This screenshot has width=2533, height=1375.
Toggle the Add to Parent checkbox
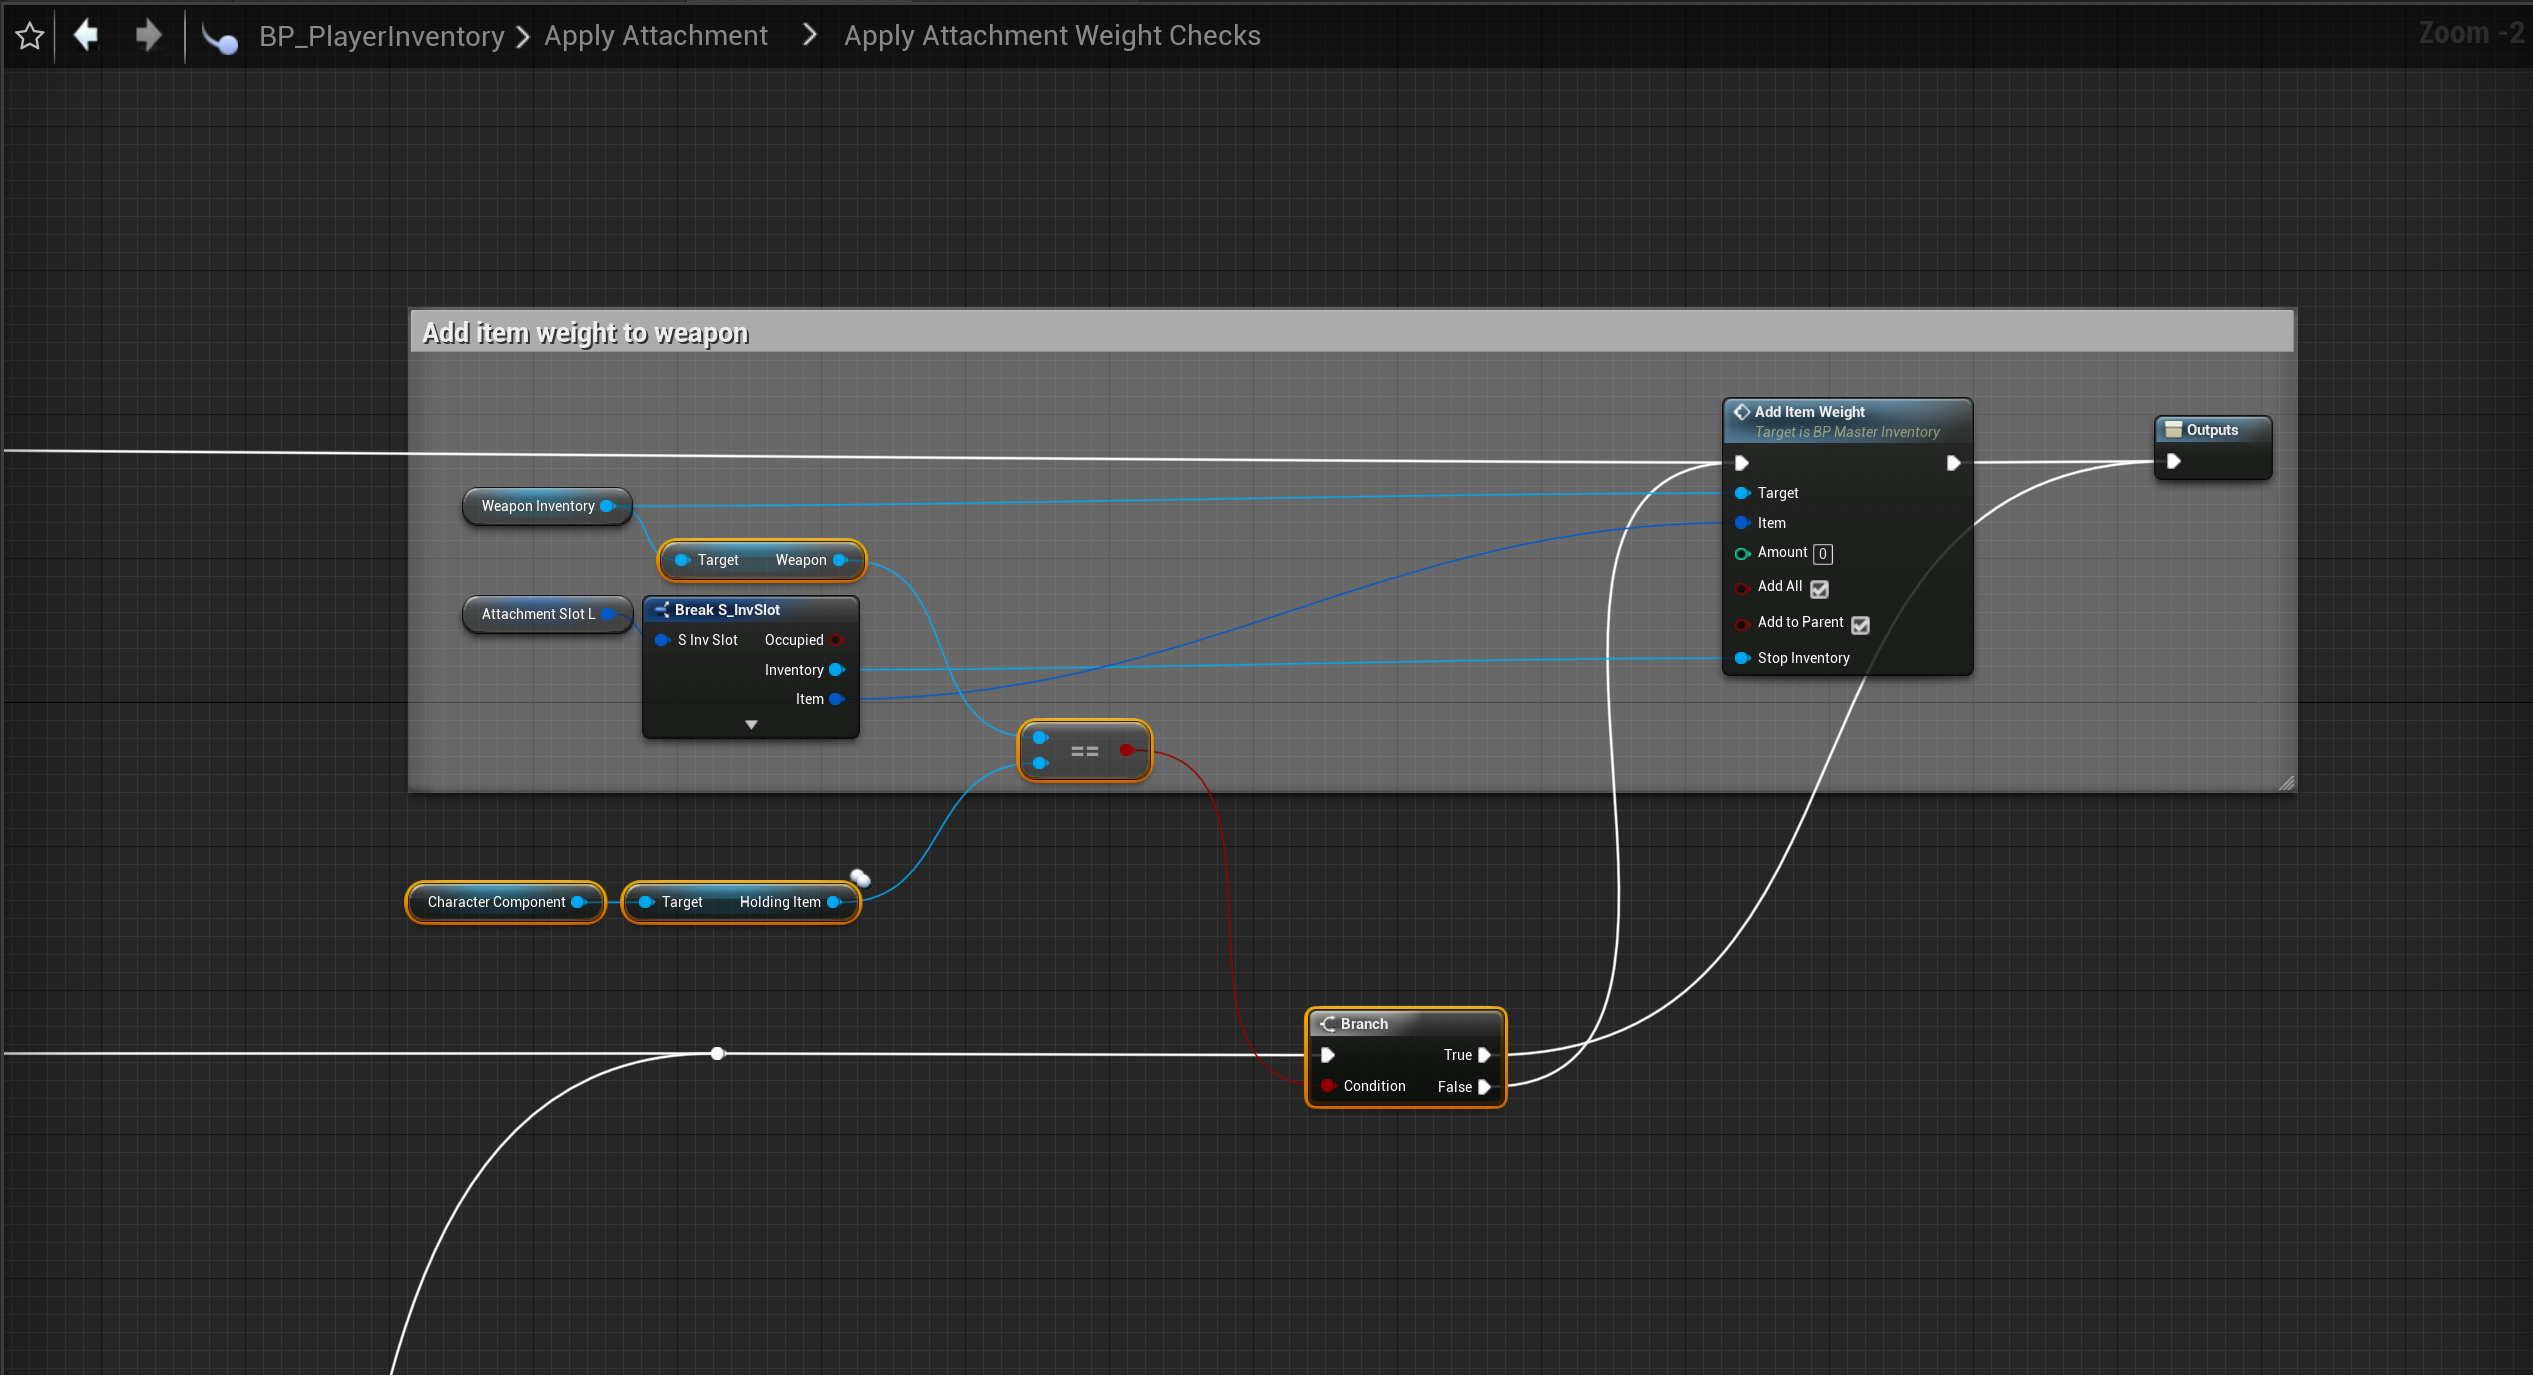(x=1860, y=625)
